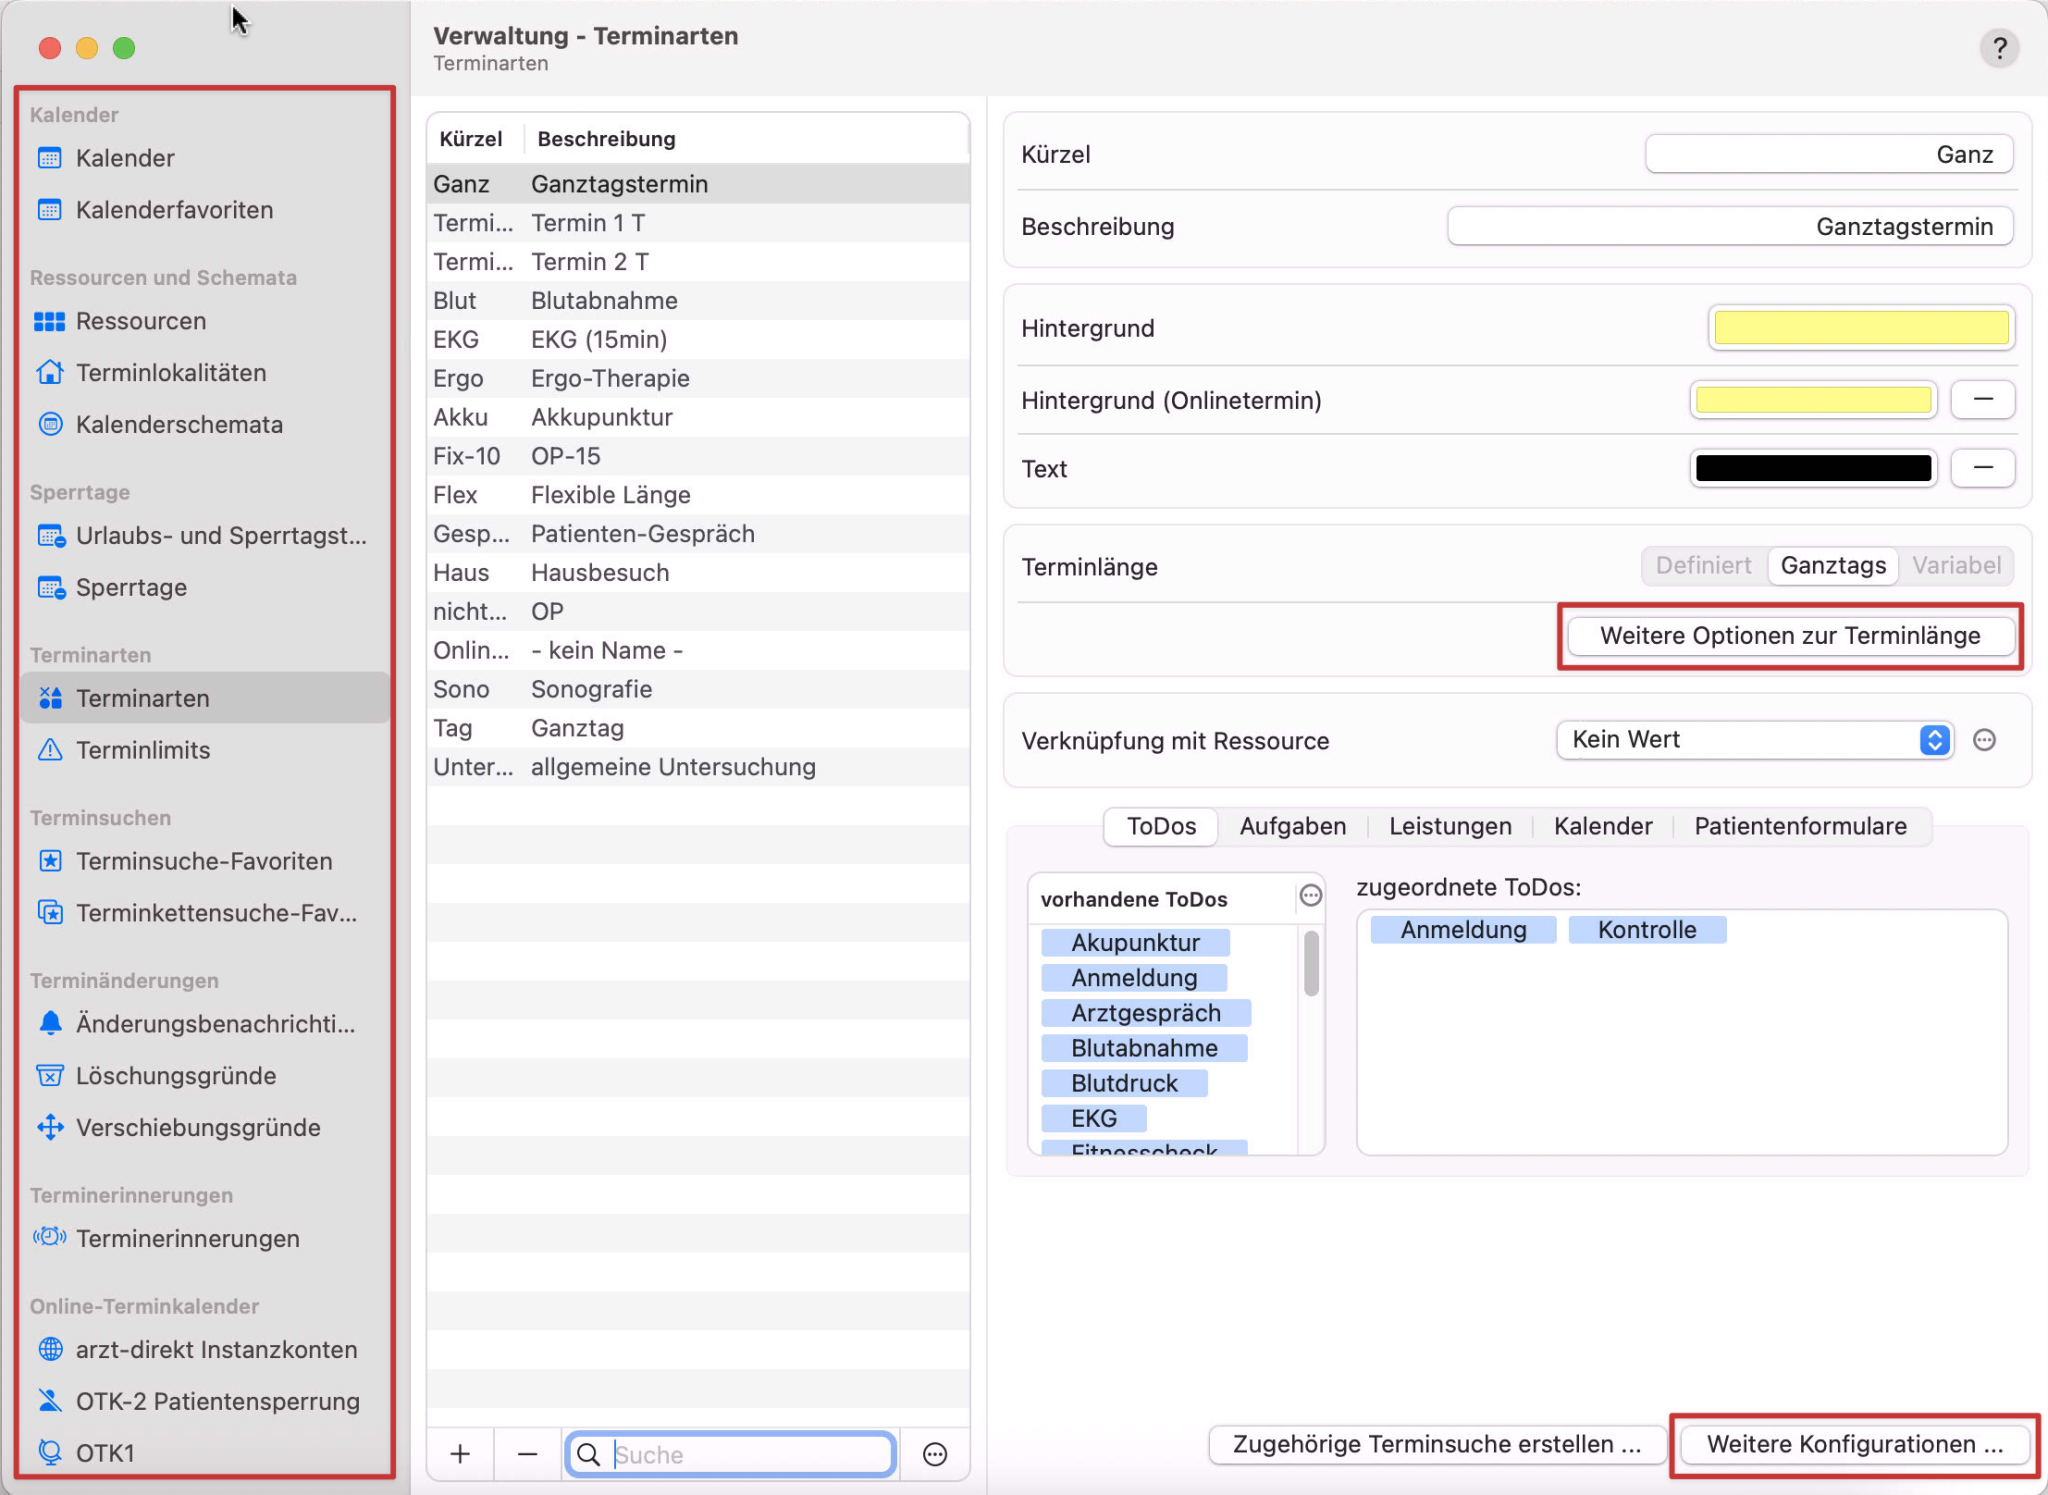This screenshot has height=1495, width=2048.
Task: Open Terminlokalitäten house icon
Action: point(49,373)
